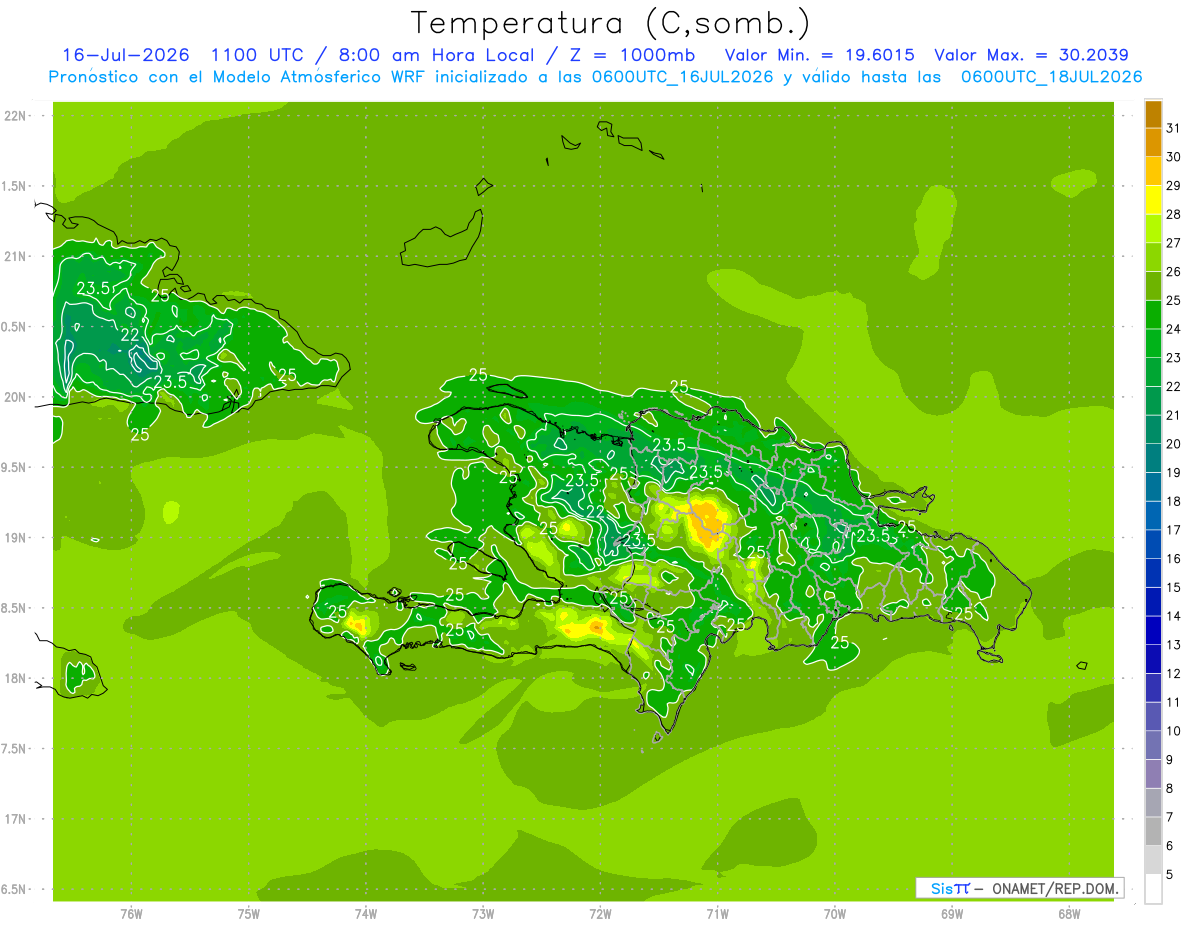
Task: Click 'Valor Max. = 30.2039' text
Action: [x=1033, y=55]
